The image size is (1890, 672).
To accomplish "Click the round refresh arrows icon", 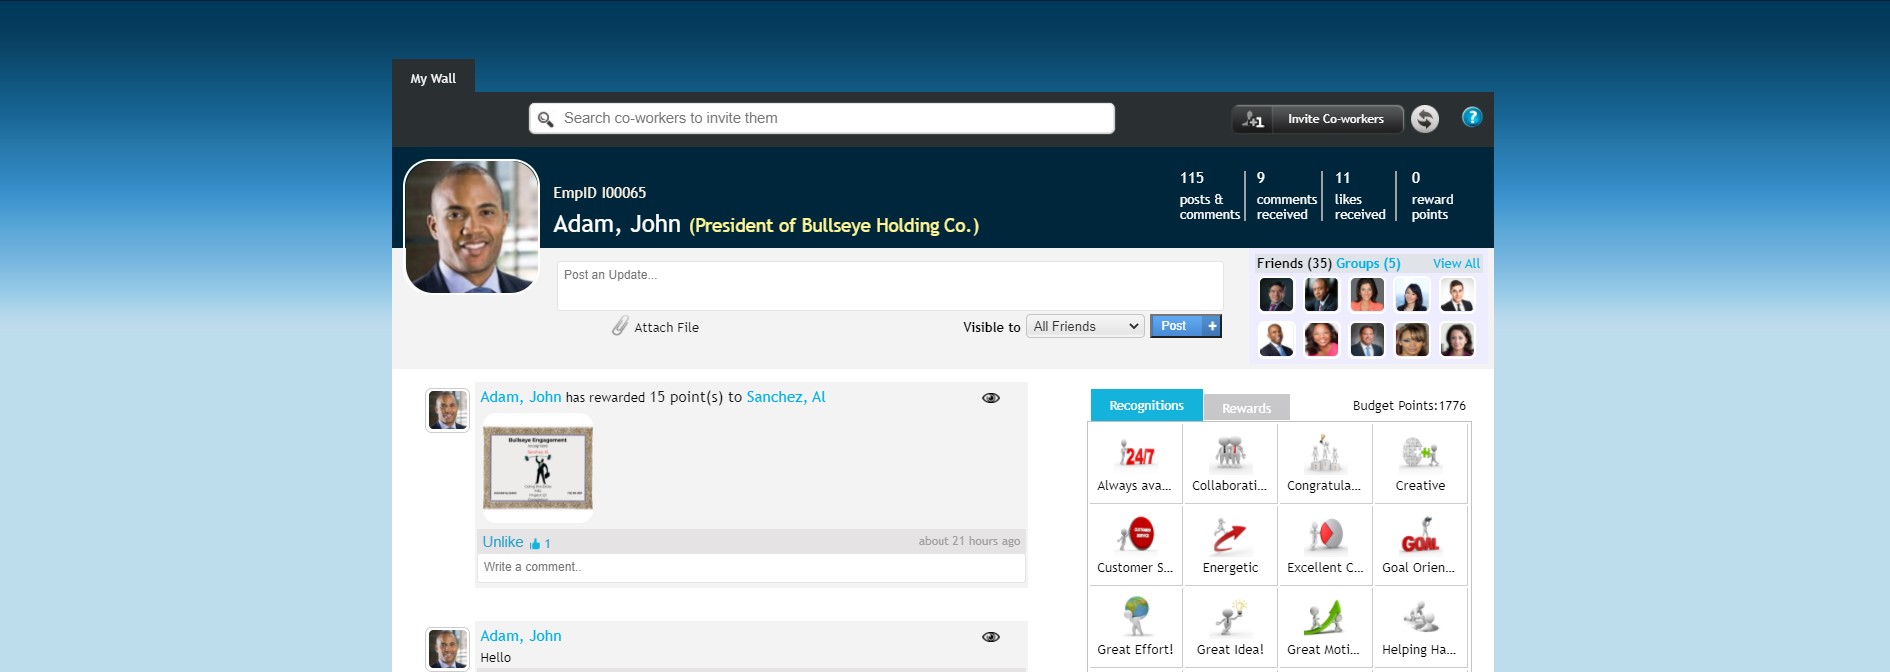I will (x=1425, y=119).
